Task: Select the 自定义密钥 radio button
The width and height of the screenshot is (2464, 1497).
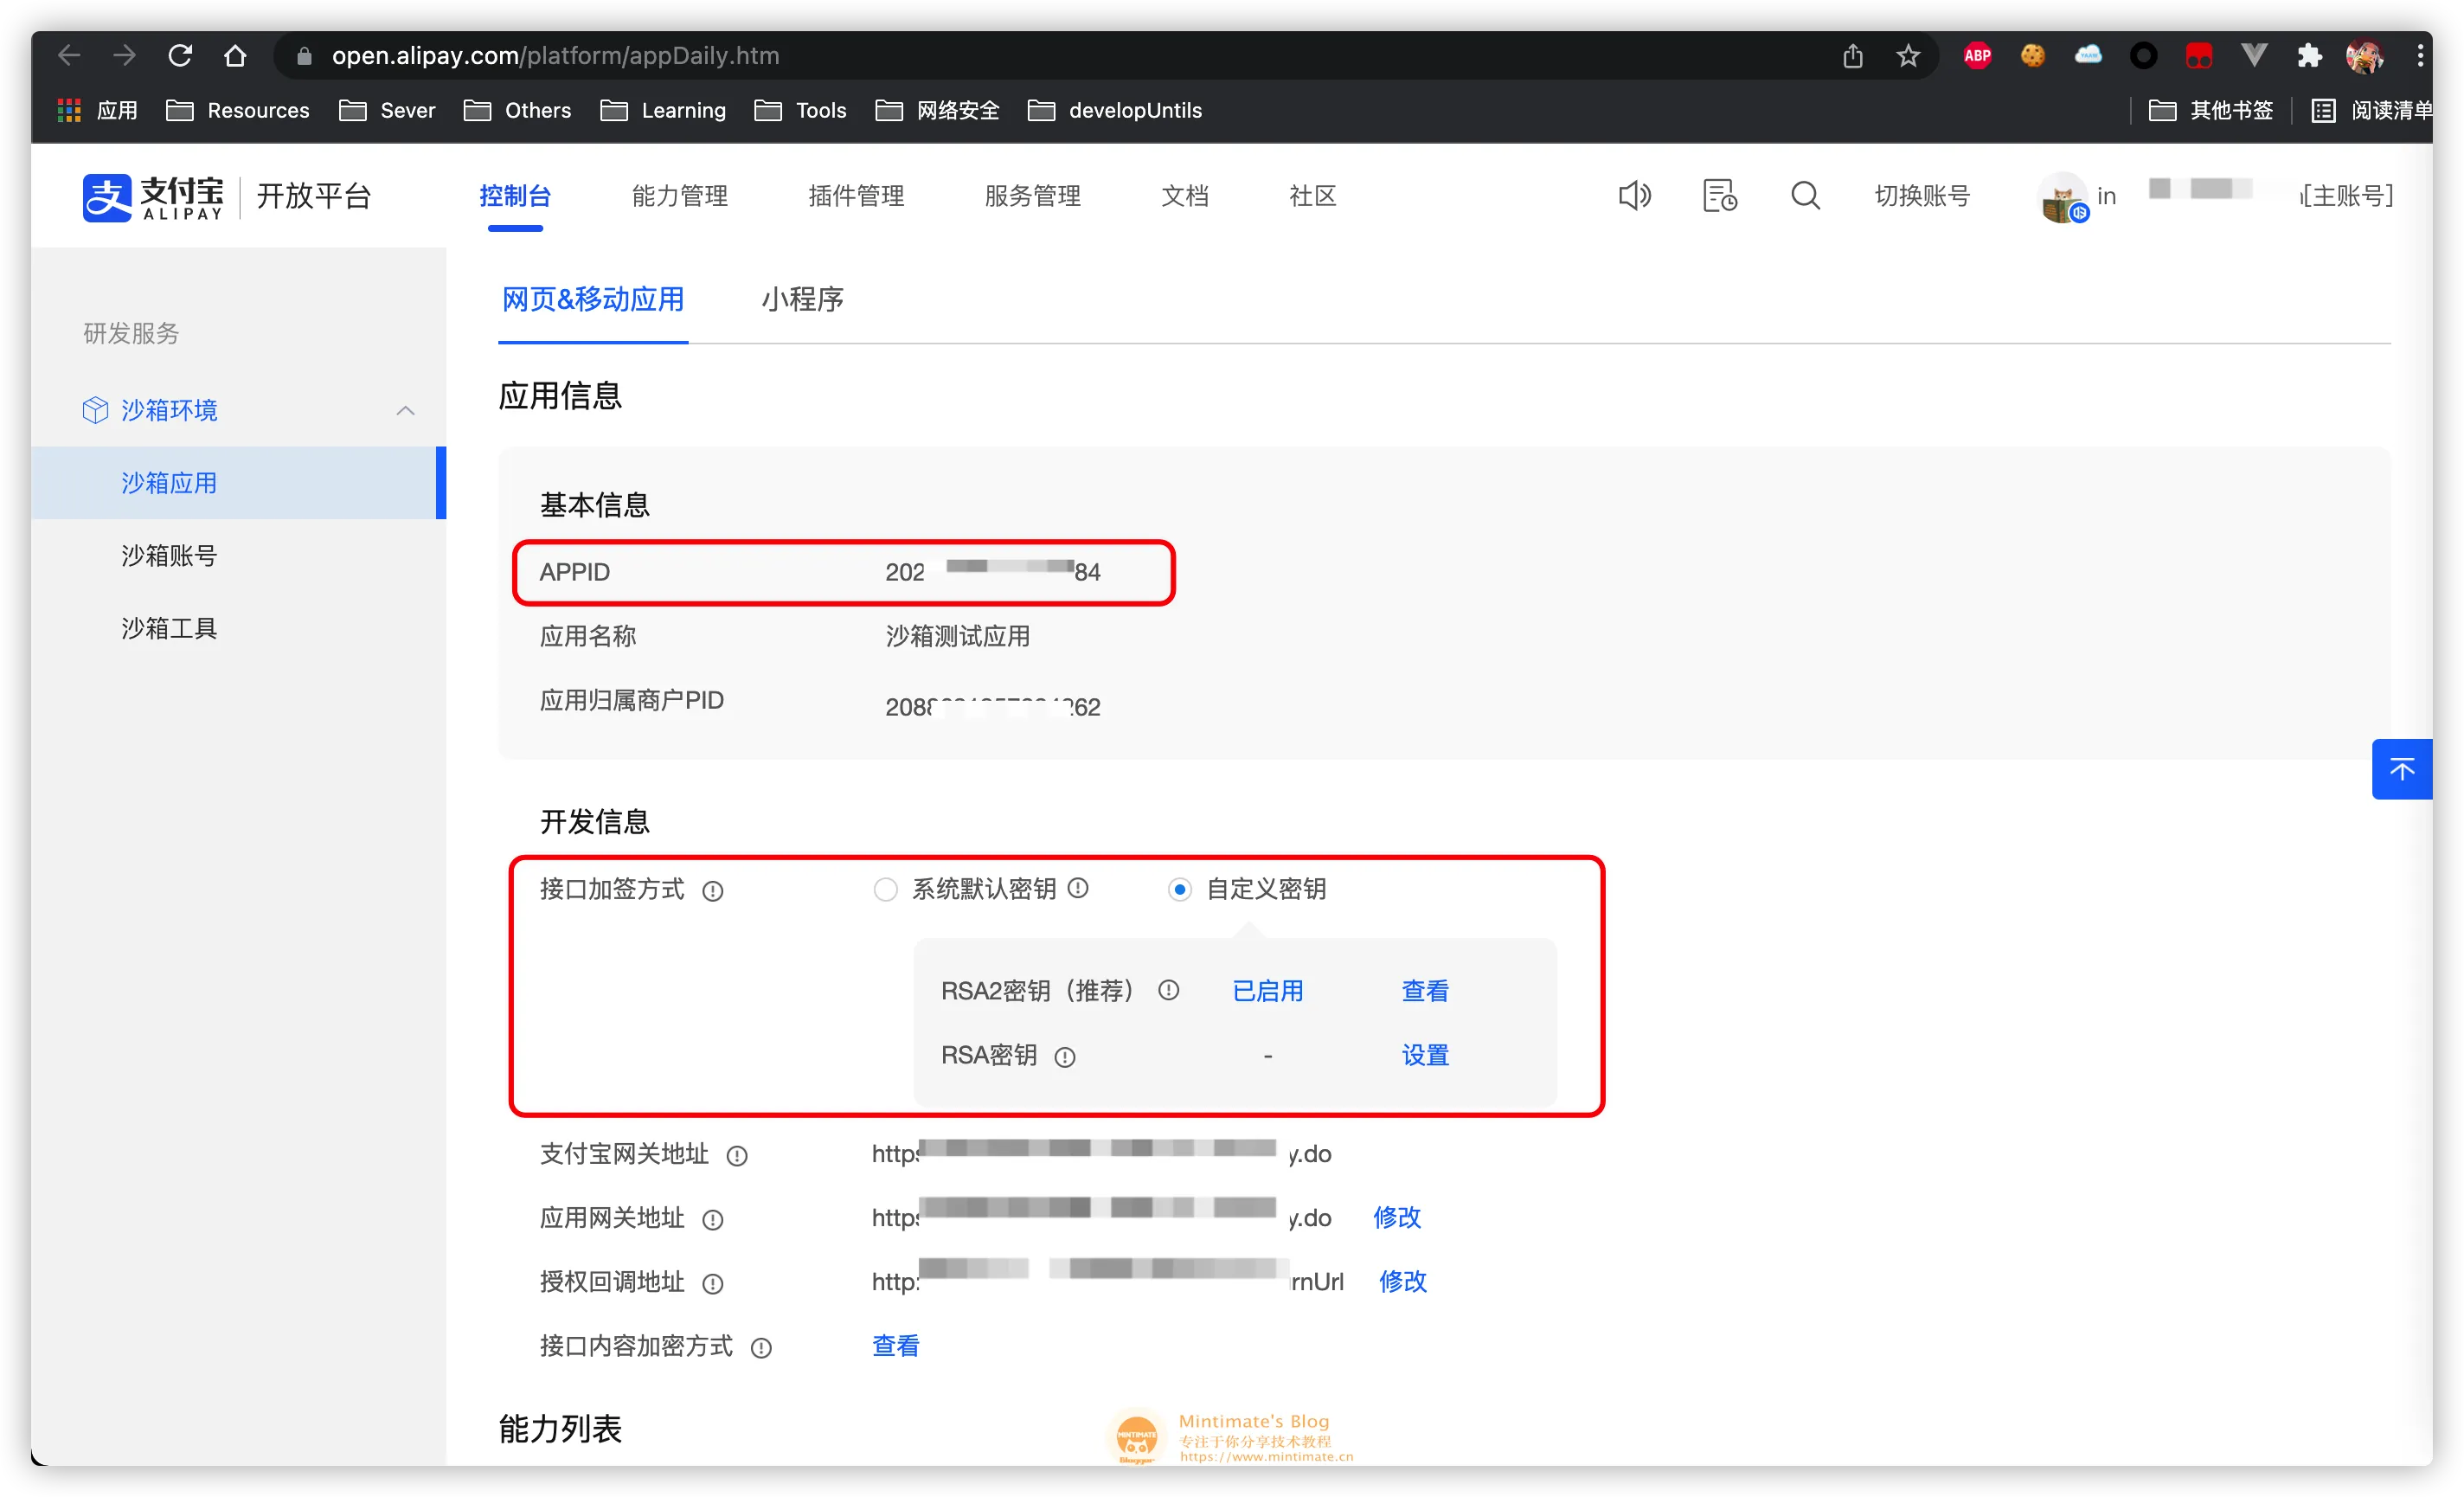Action: (1180, 889)
